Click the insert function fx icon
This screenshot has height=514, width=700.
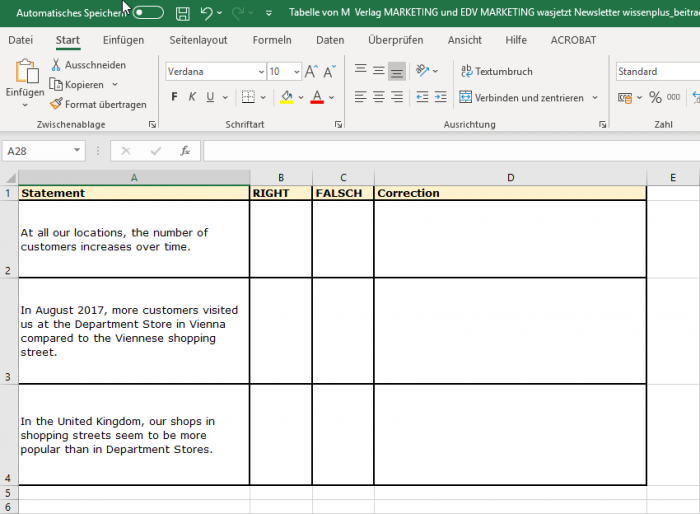tap(185, 151)
